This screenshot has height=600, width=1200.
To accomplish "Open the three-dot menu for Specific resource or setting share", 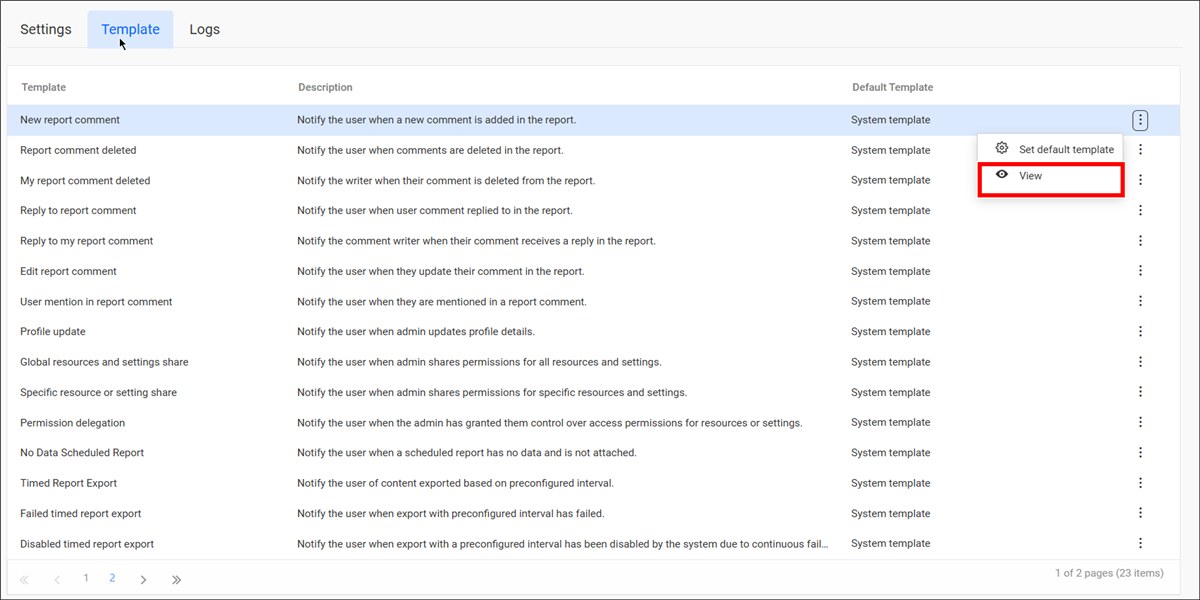I will [1140, 392].
